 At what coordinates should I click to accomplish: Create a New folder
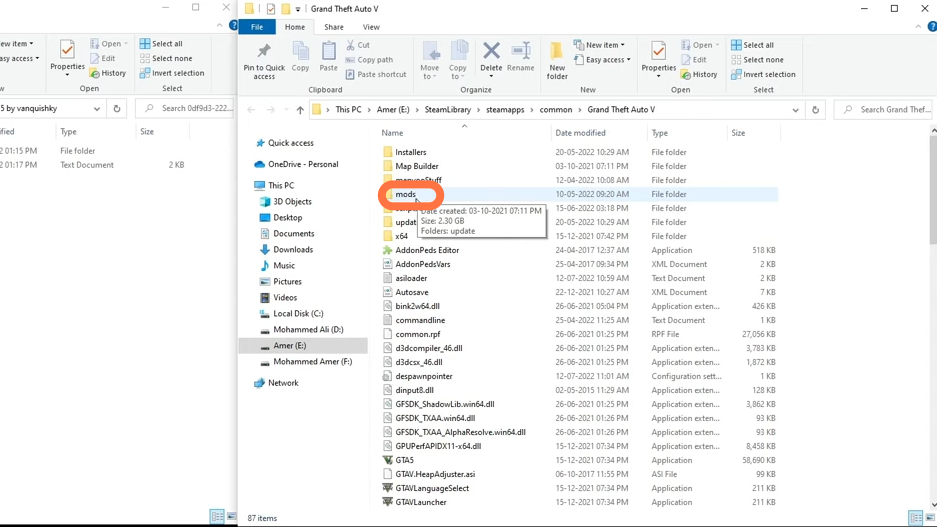coord(557,60)
